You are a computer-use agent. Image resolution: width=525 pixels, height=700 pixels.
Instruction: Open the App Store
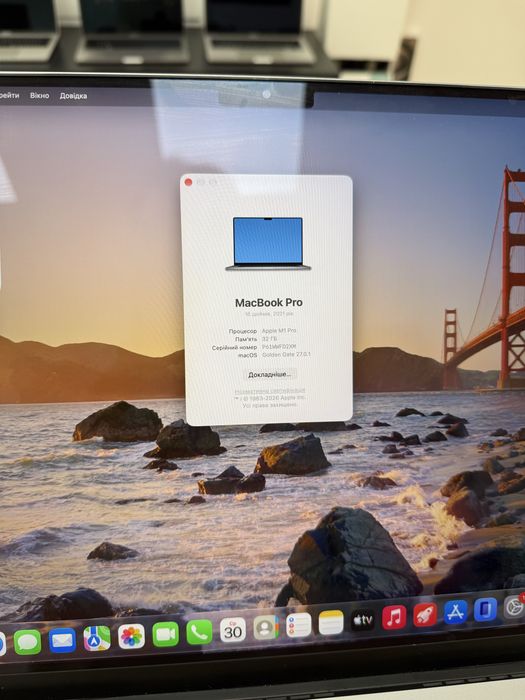[x=455, y=612]
